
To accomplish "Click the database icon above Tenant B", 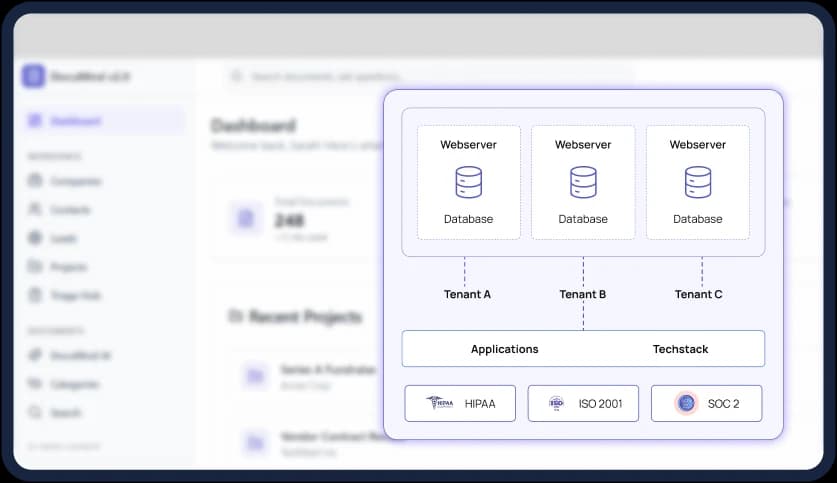I will pyautogui.click(x=583, y=183).
